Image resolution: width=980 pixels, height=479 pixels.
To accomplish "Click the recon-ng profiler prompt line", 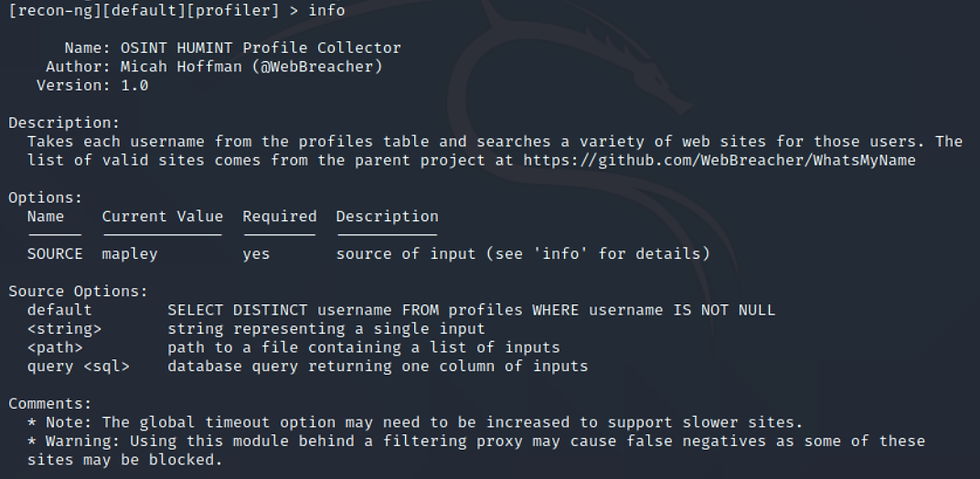I will 176,10.
